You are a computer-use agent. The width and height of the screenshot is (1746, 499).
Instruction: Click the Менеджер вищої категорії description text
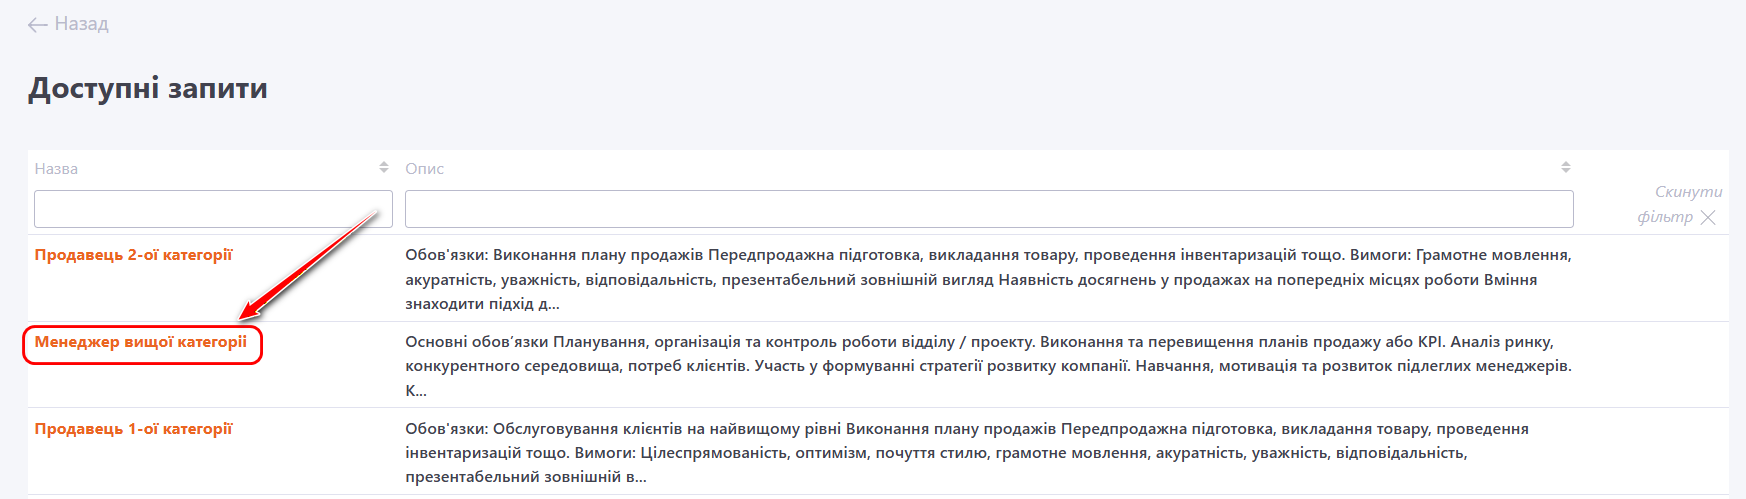(x=988, y=366)
